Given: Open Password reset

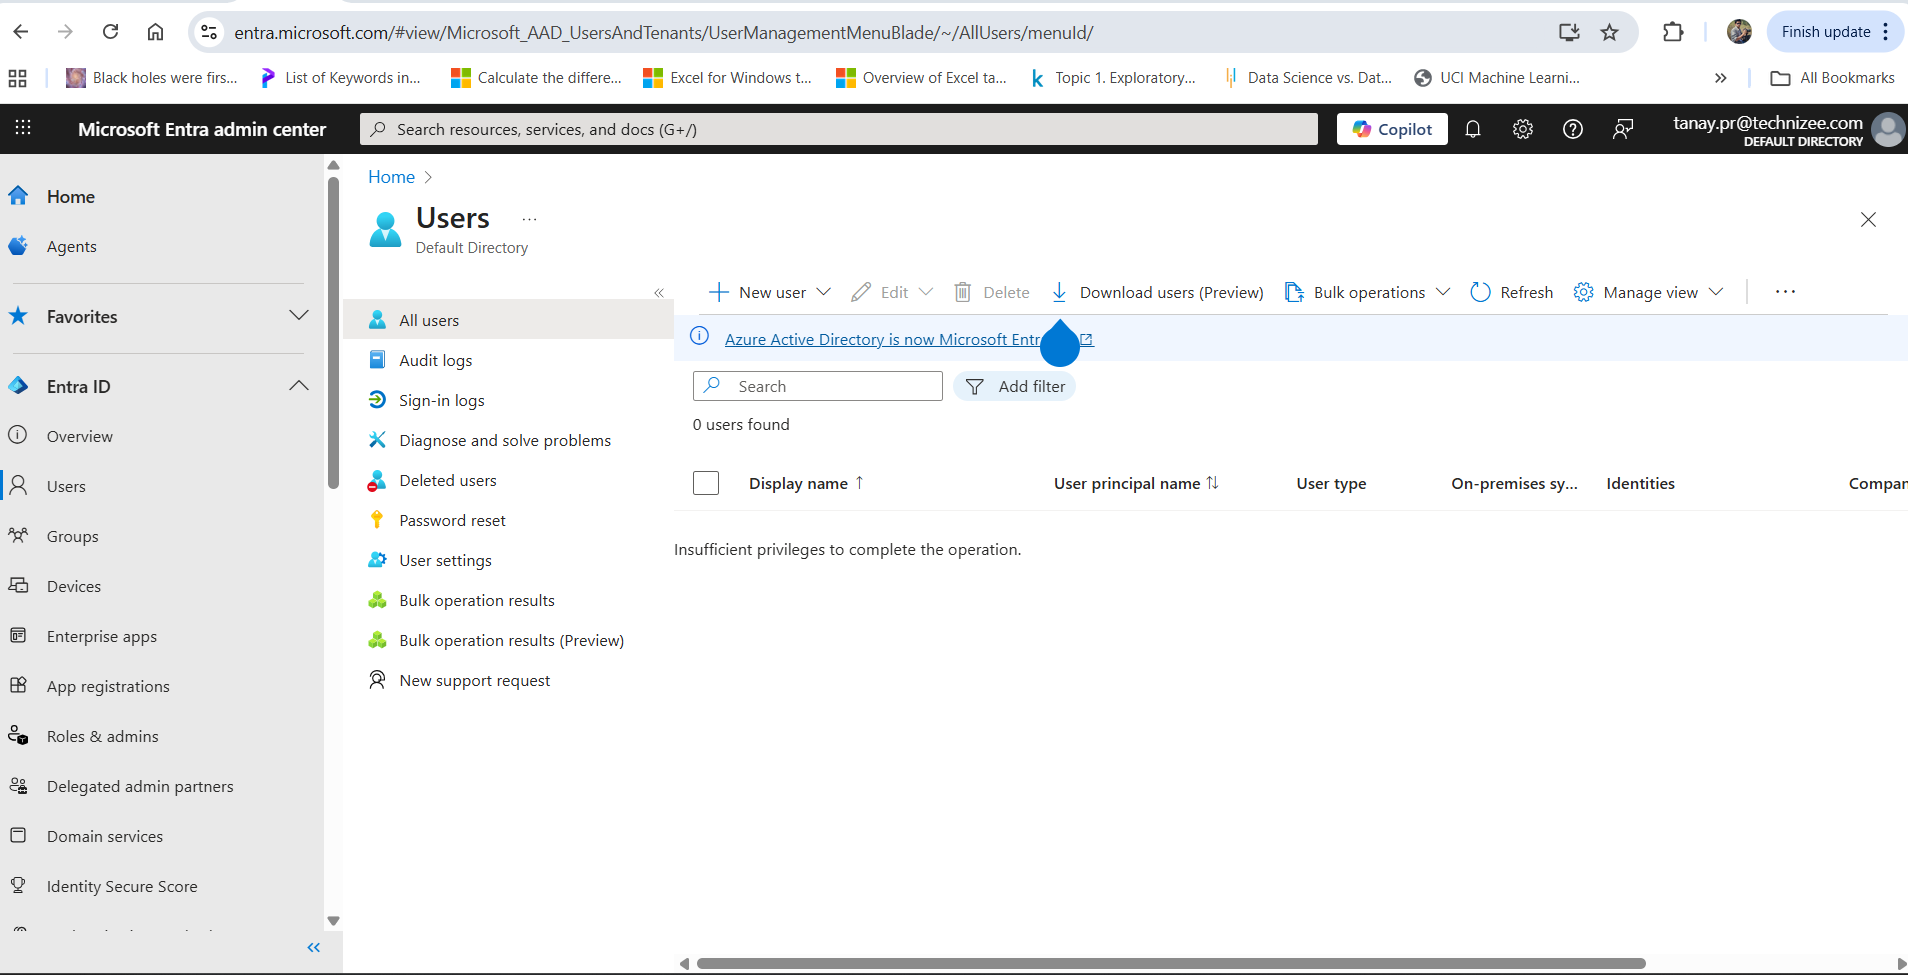Looking at the screenshot, I should (453, 520).
